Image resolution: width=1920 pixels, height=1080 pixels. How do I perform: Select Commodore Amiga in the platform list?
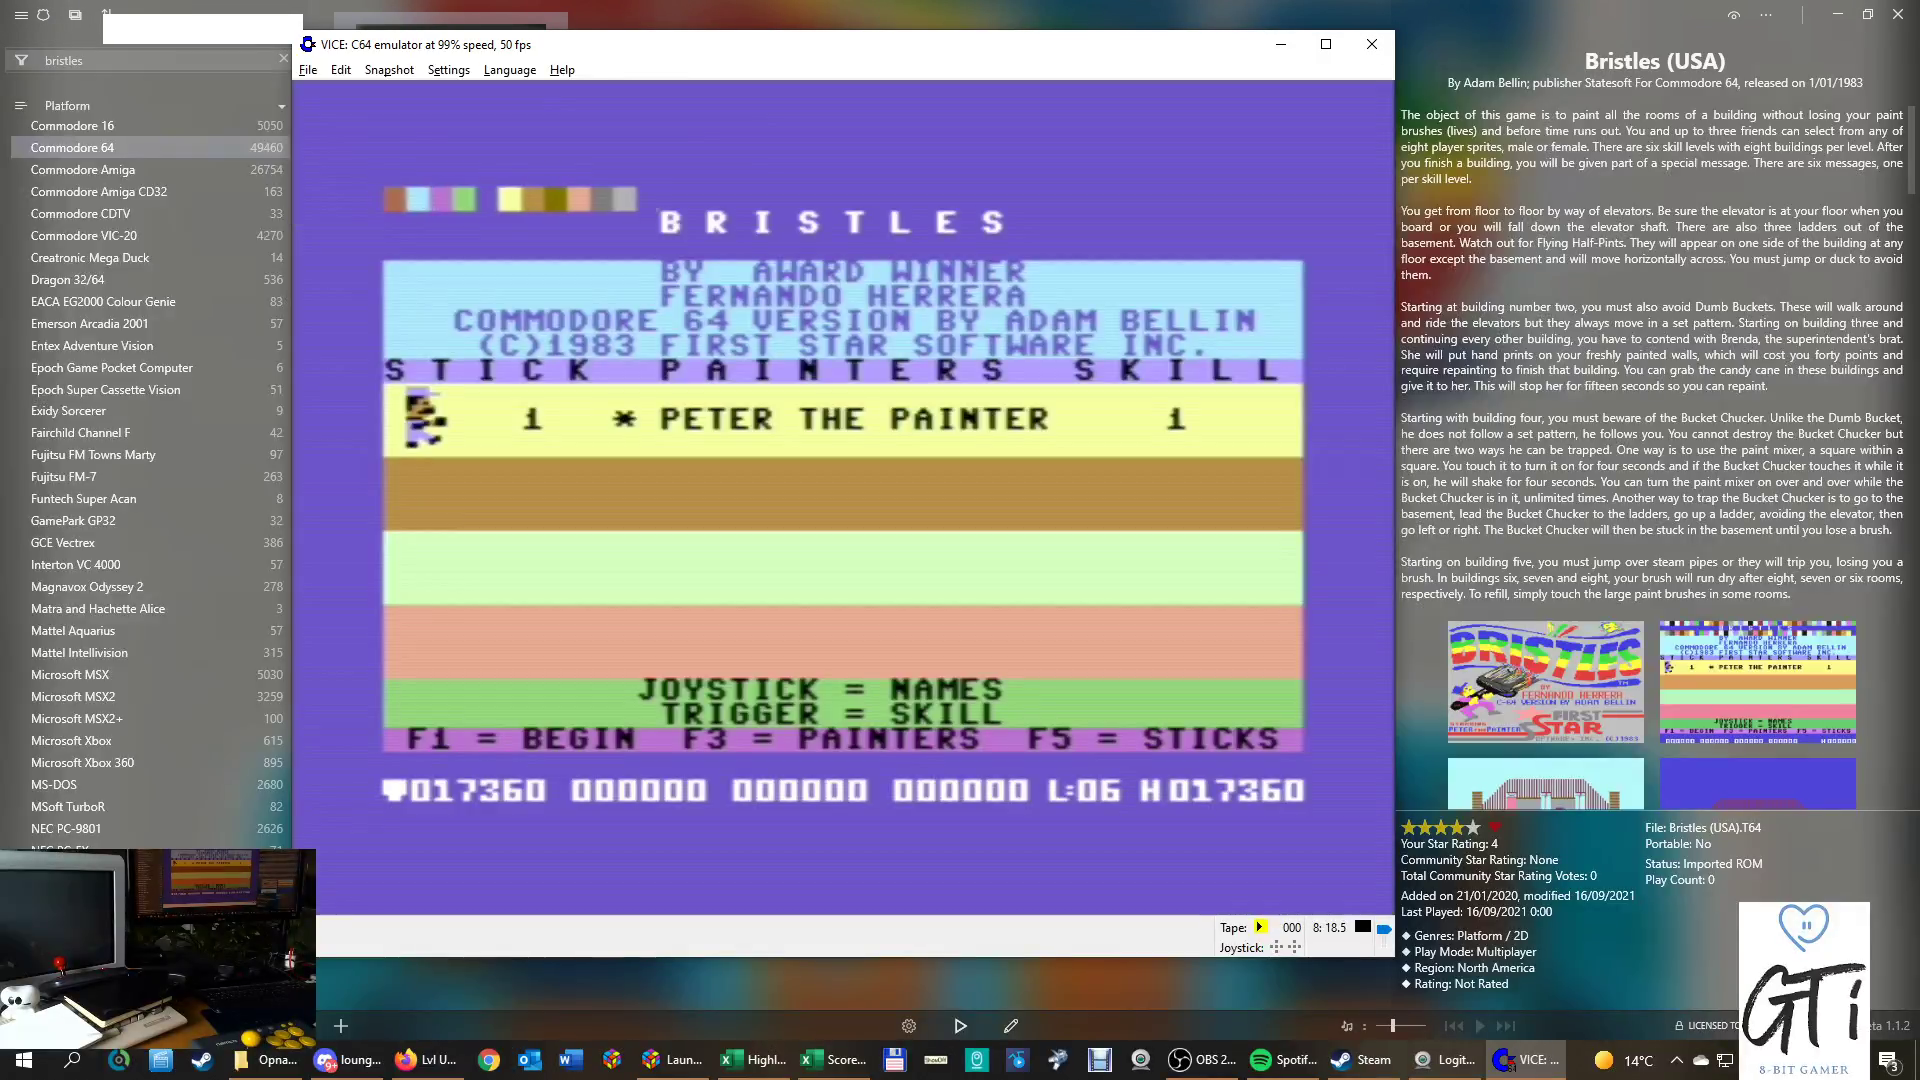pos(82,170)
